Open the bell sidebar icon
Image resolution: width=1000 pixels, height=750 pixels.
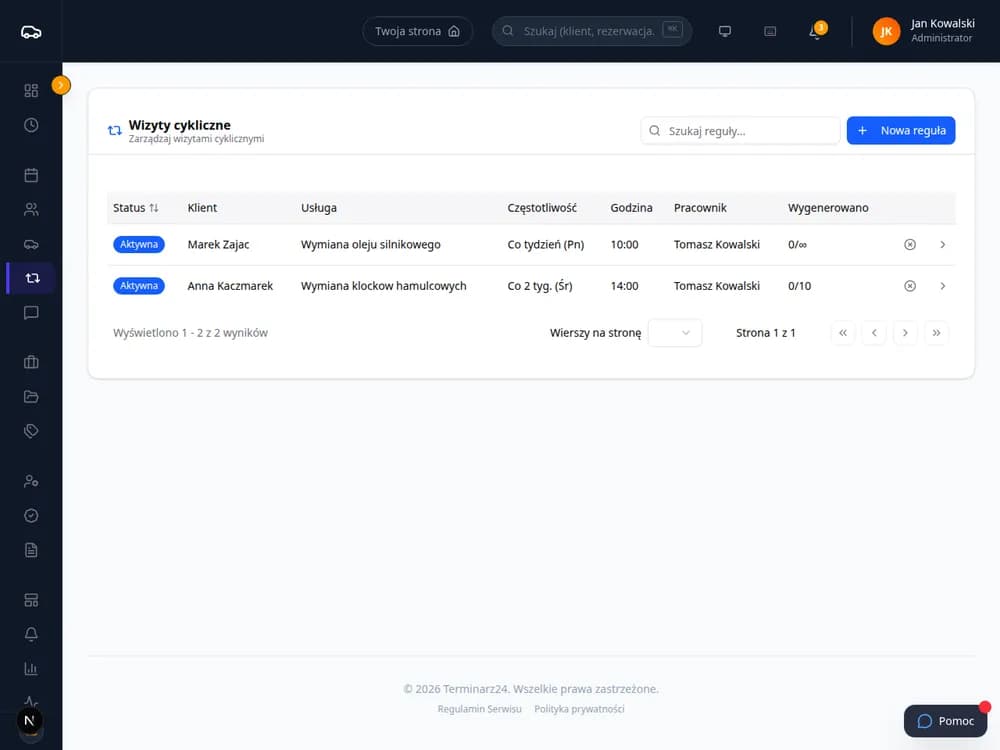coord(31,635)
